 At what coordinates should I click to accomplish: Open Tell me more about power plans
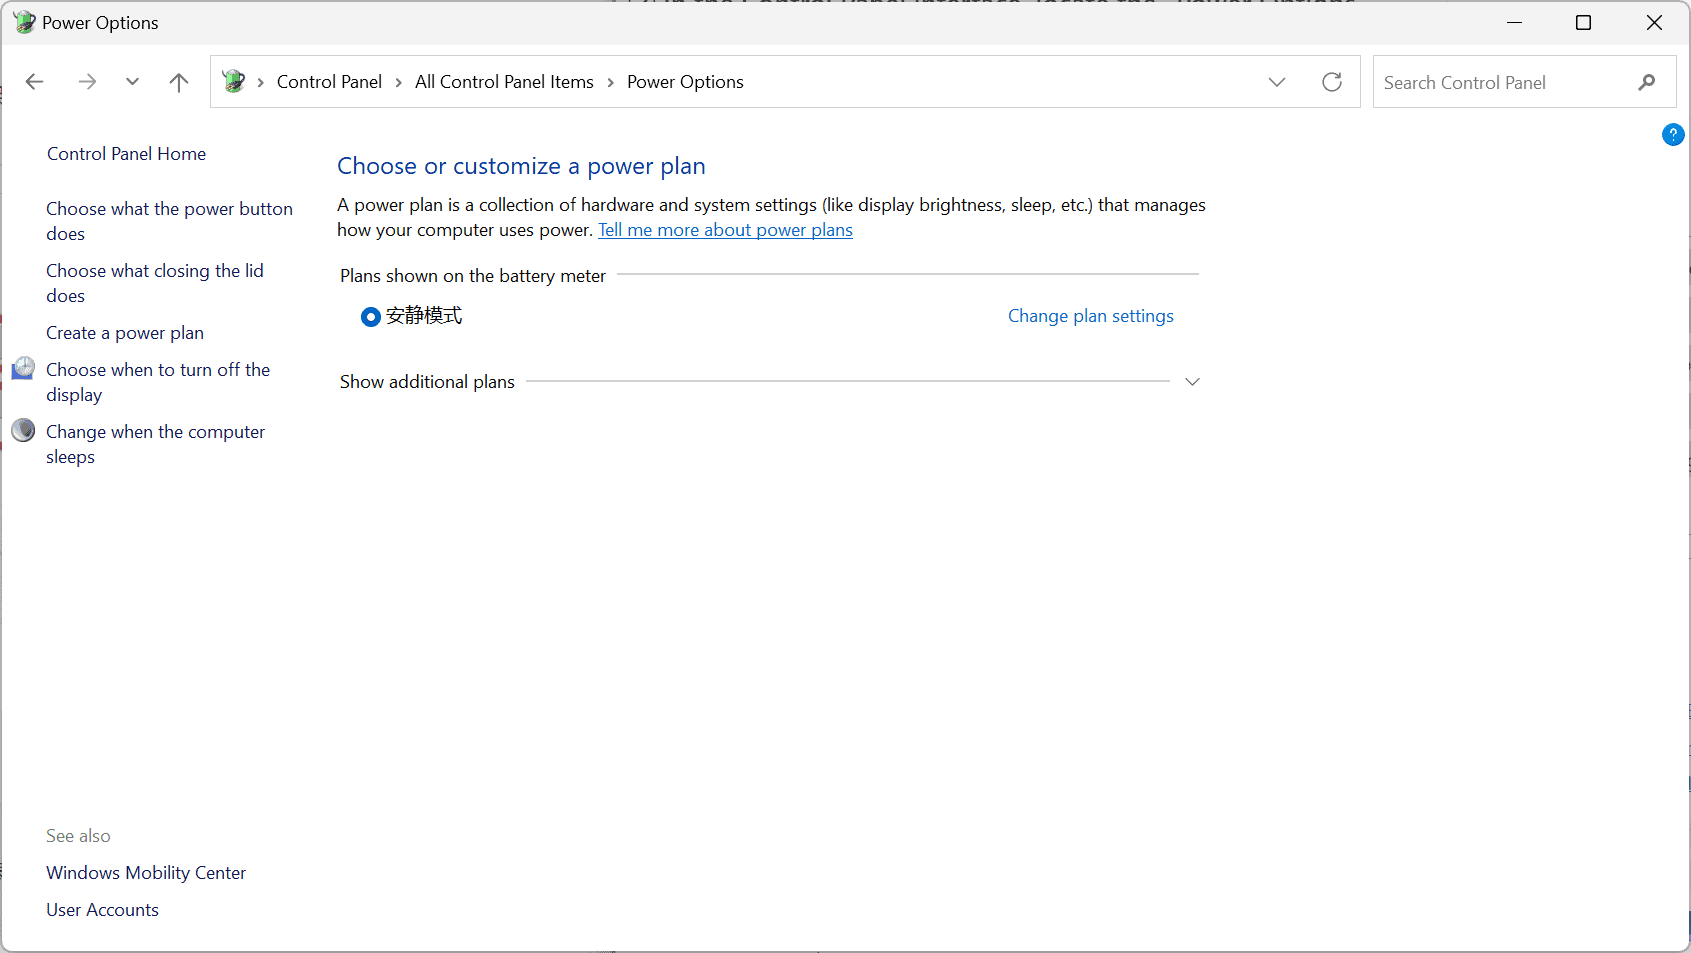point(725,230)
